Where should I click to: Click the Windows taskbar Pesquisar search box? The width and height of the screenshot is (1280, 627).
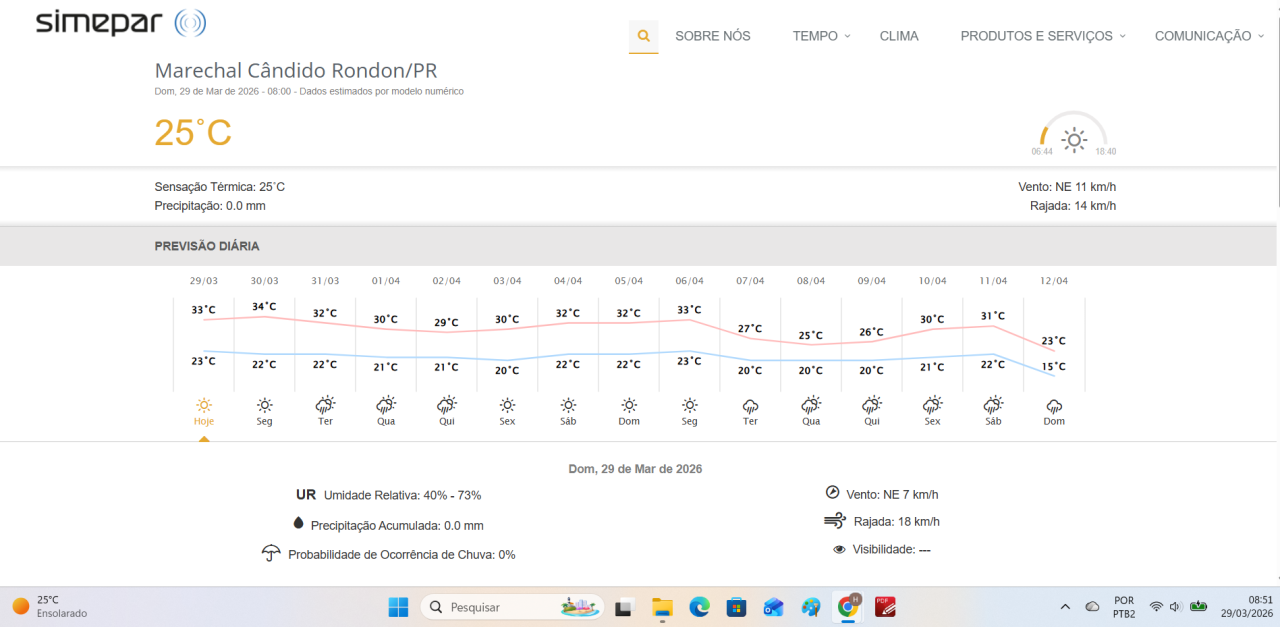tap(512, 606)
